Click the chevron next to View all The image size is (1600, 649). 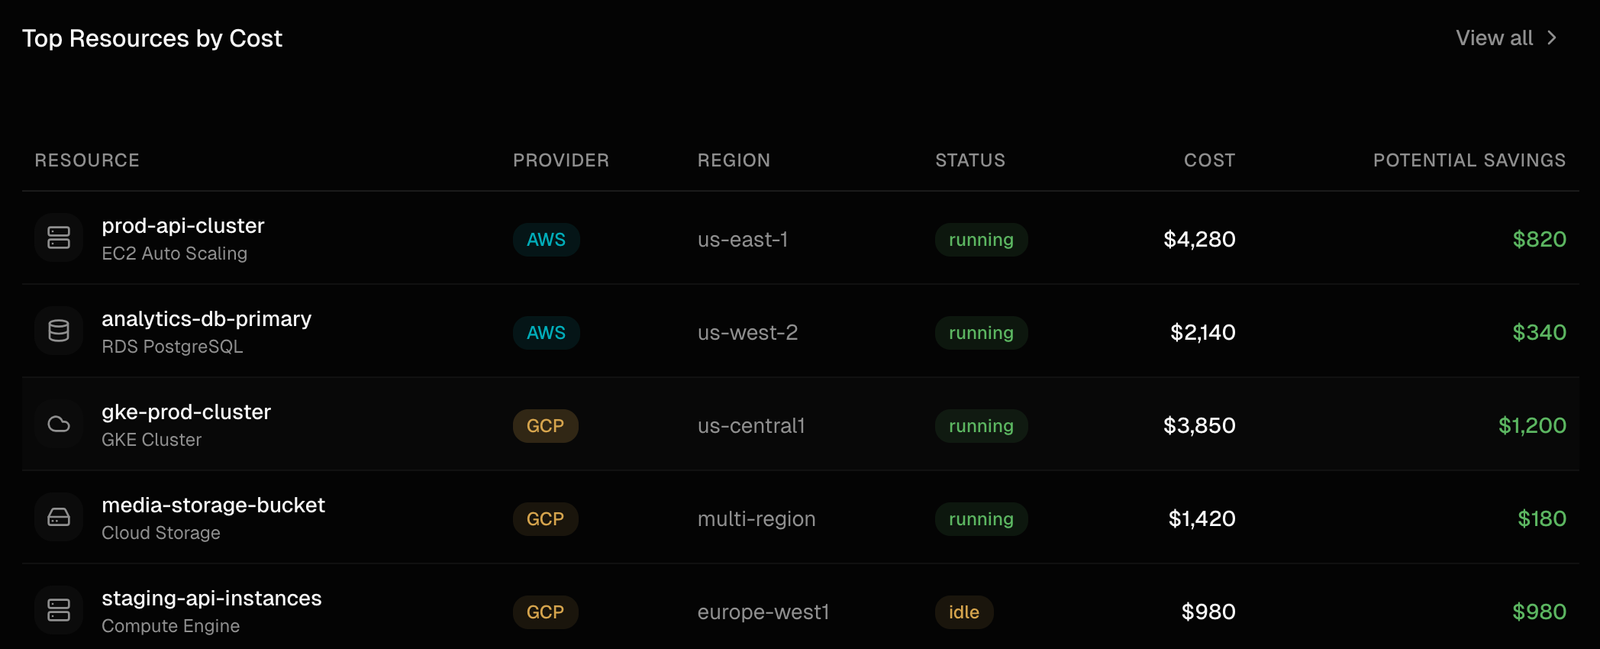[x=1553, y=37]
